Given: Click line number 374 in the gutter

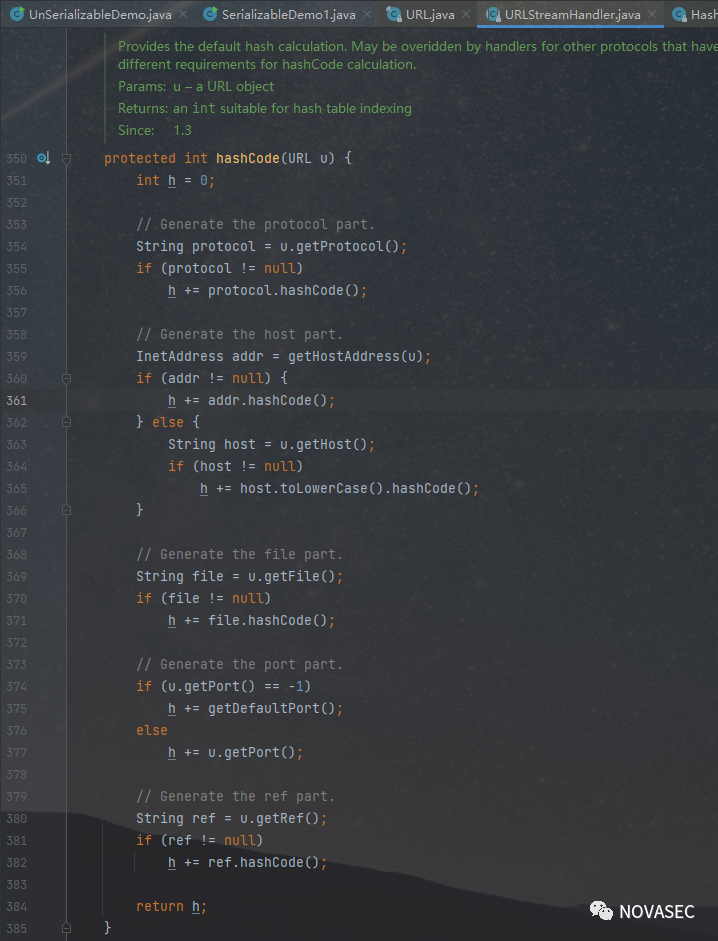Looking at the screenshot, I should coord(17,687).
